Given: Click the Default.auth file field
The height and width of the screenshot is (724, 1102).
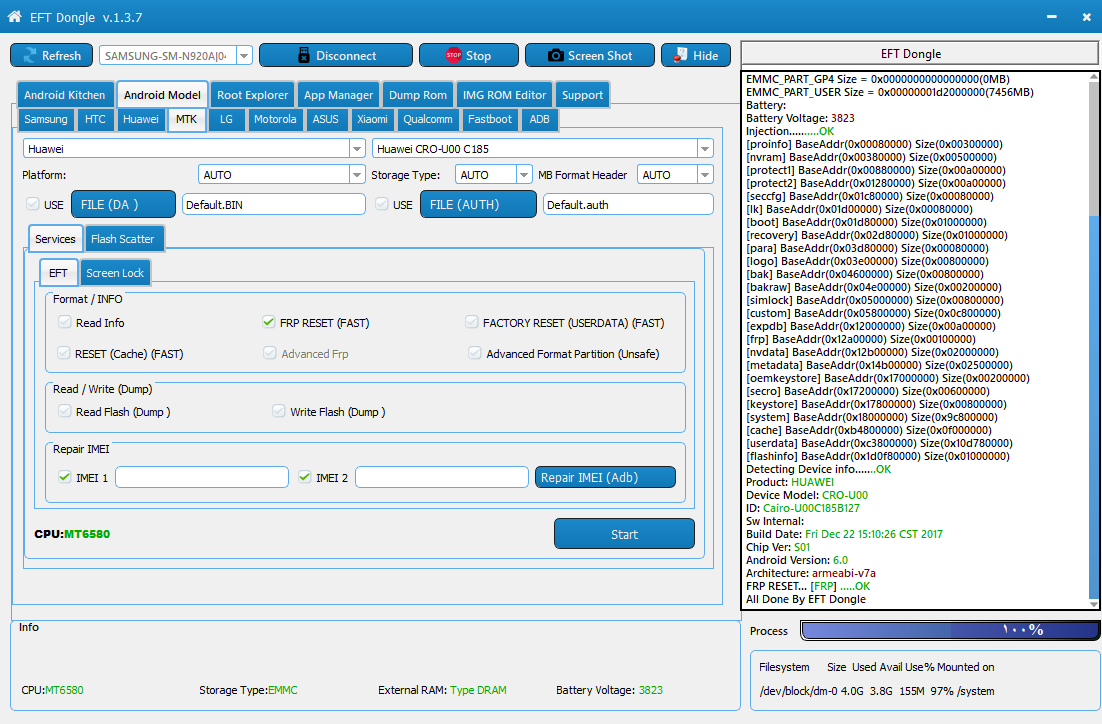Looking at the screenshot, I should [x=628, y=205].
